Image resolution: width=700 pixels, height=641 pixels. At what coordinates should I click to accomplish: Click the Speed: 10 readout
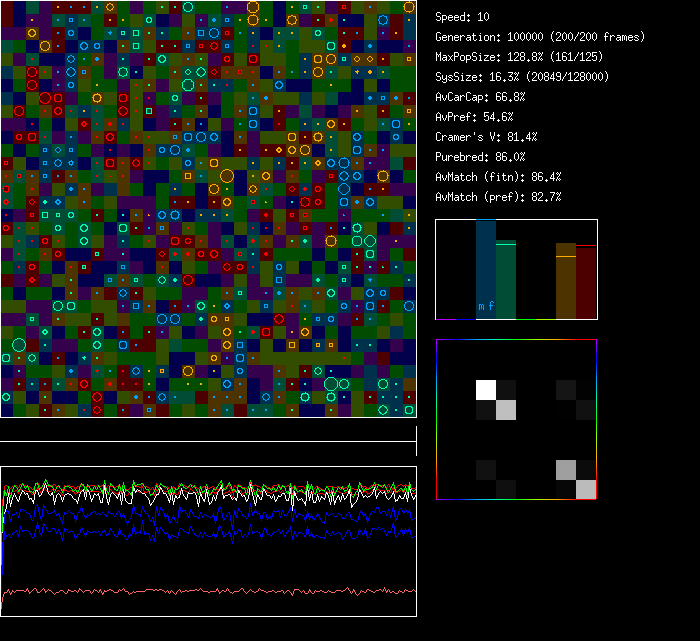click(463, 17)
